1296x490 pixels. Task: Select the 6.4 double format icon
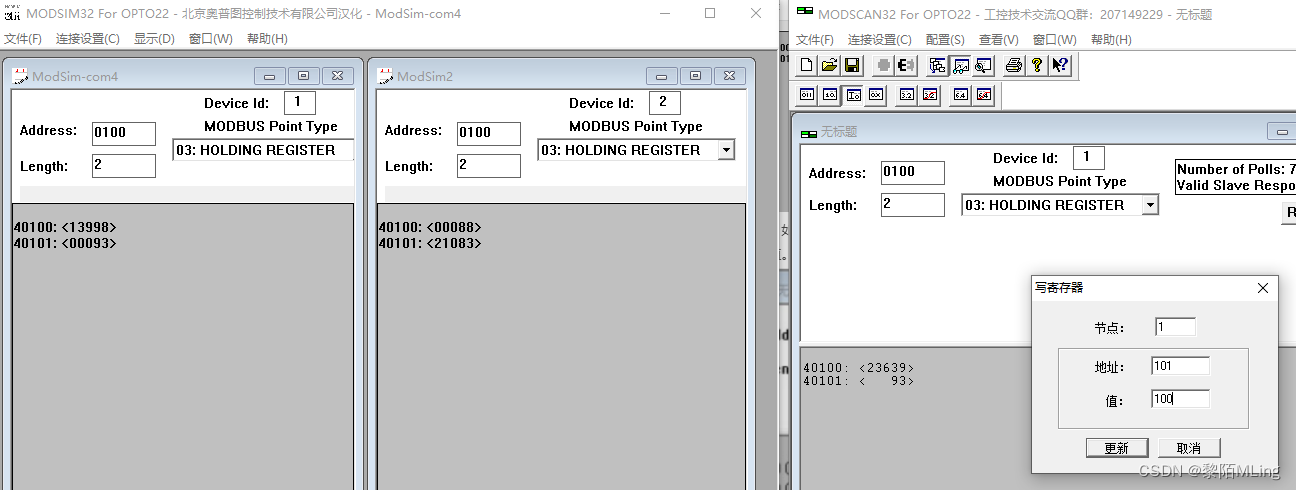pos(961,95)
